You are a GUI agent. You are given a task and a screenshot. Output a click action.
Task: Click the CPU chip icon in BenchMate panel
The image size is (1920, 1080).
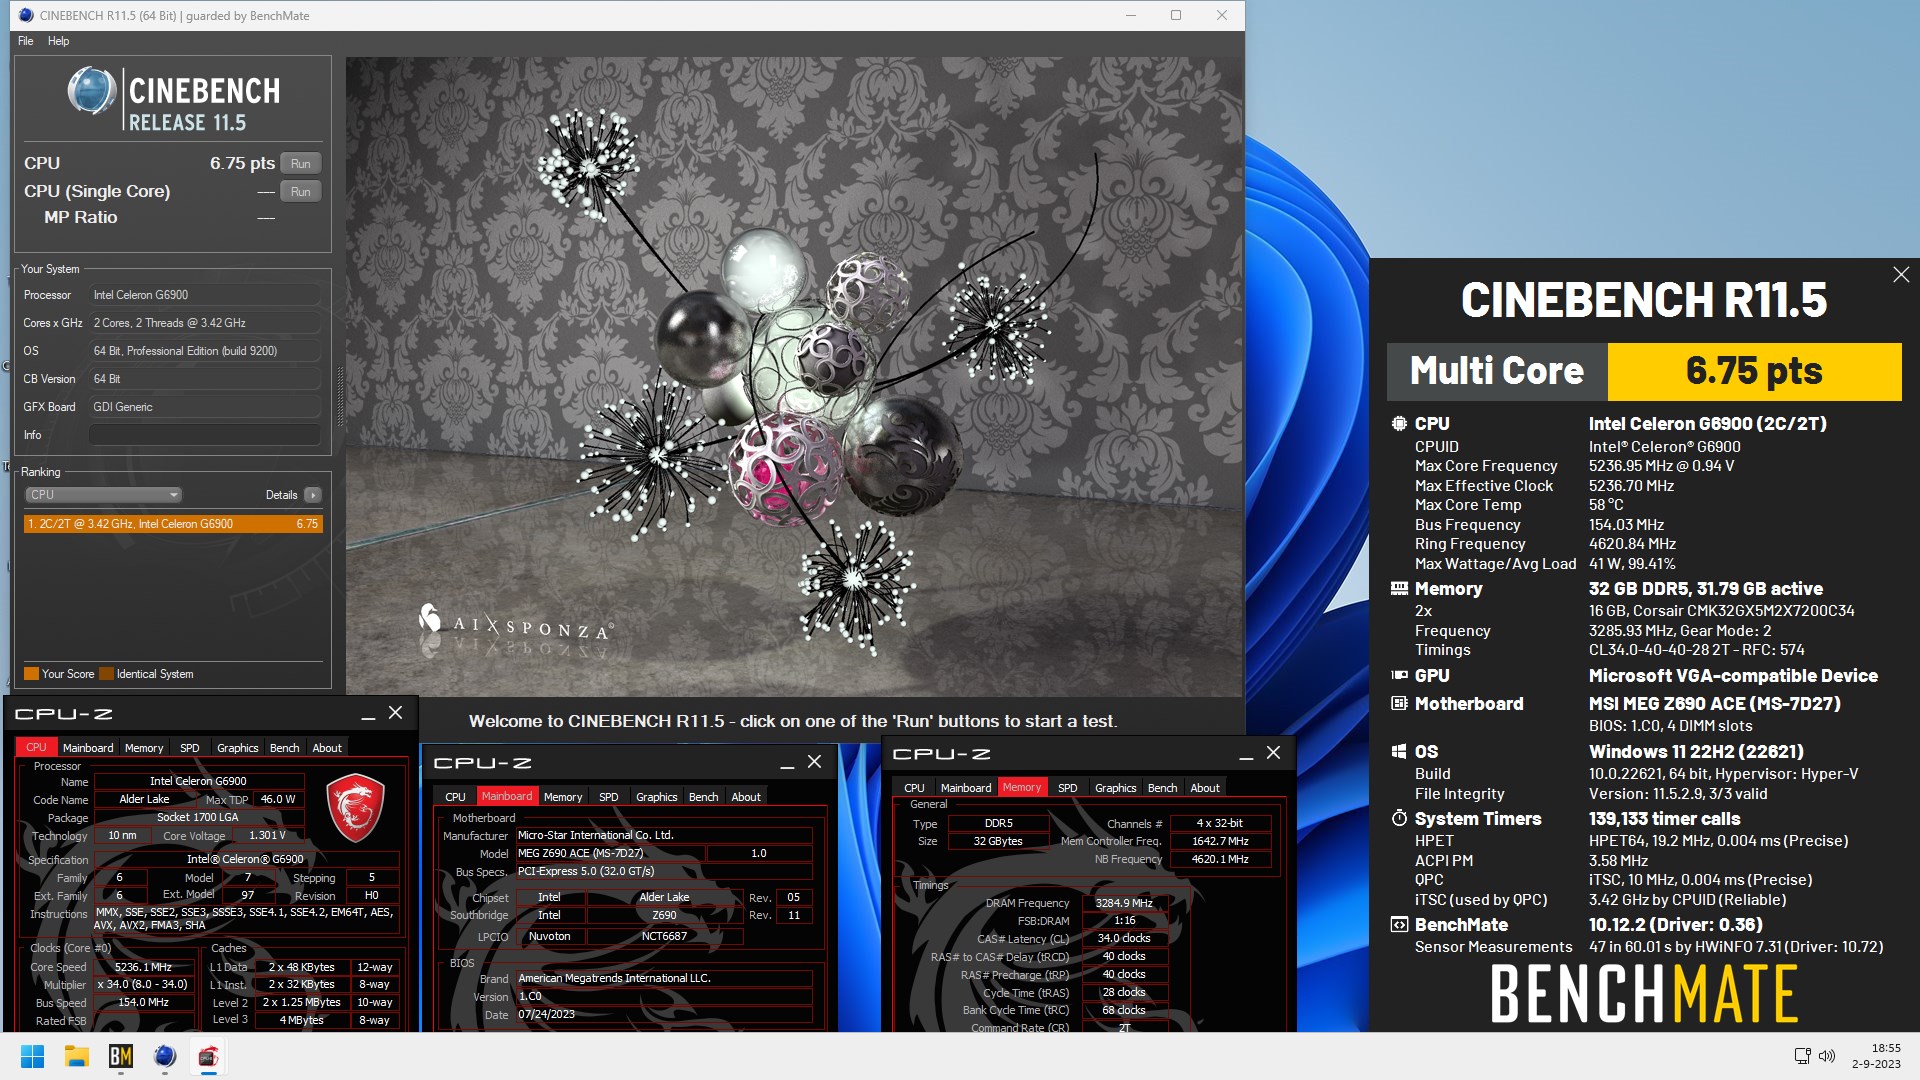pos(1399,424)
